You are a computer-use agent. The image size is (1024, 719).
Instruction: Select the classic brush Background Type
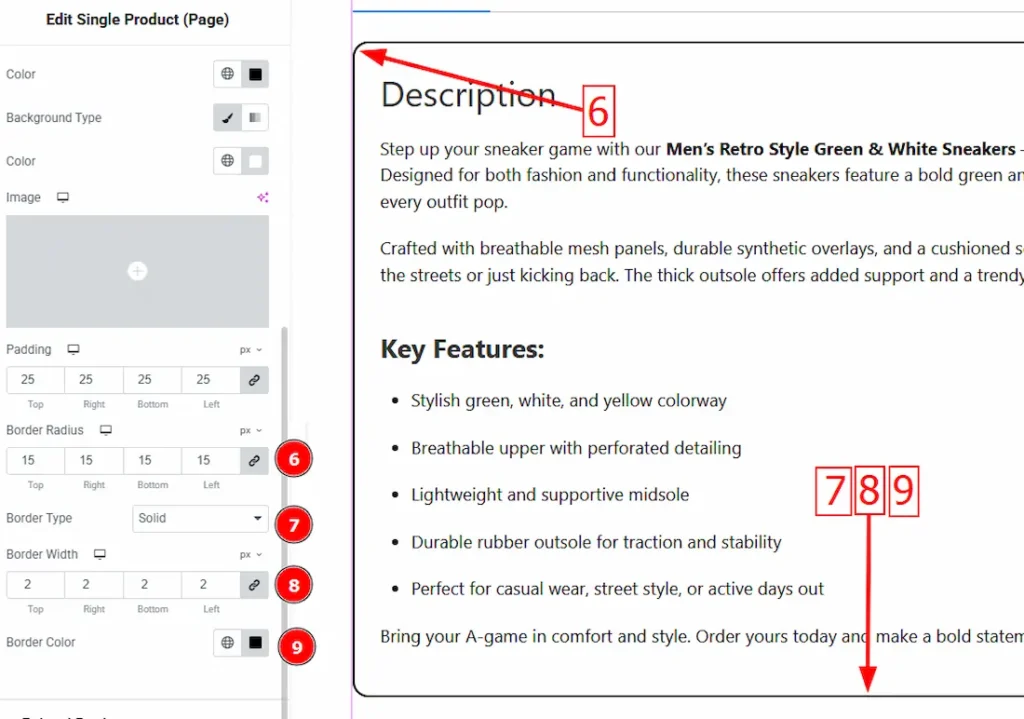pos(228,118)
